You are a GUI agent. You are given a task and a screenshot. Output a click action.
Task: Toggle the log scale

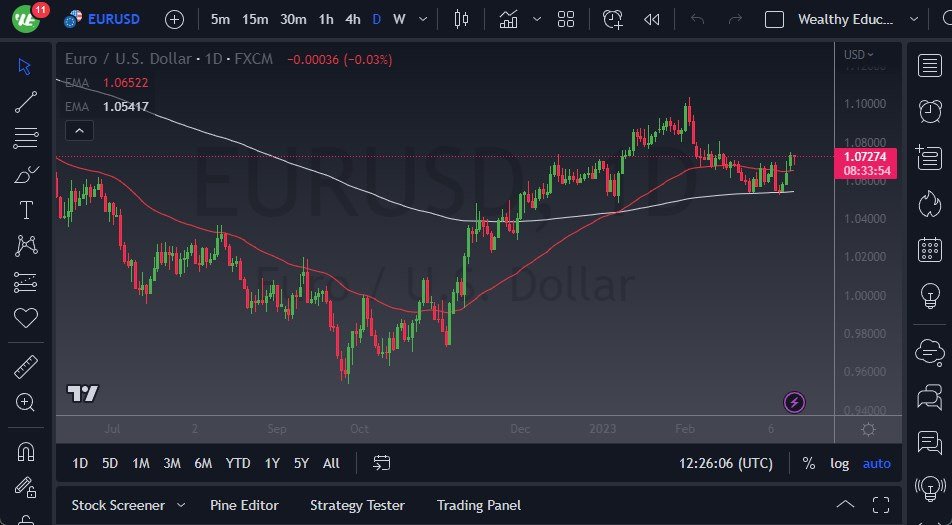click(x=840, y=463)
